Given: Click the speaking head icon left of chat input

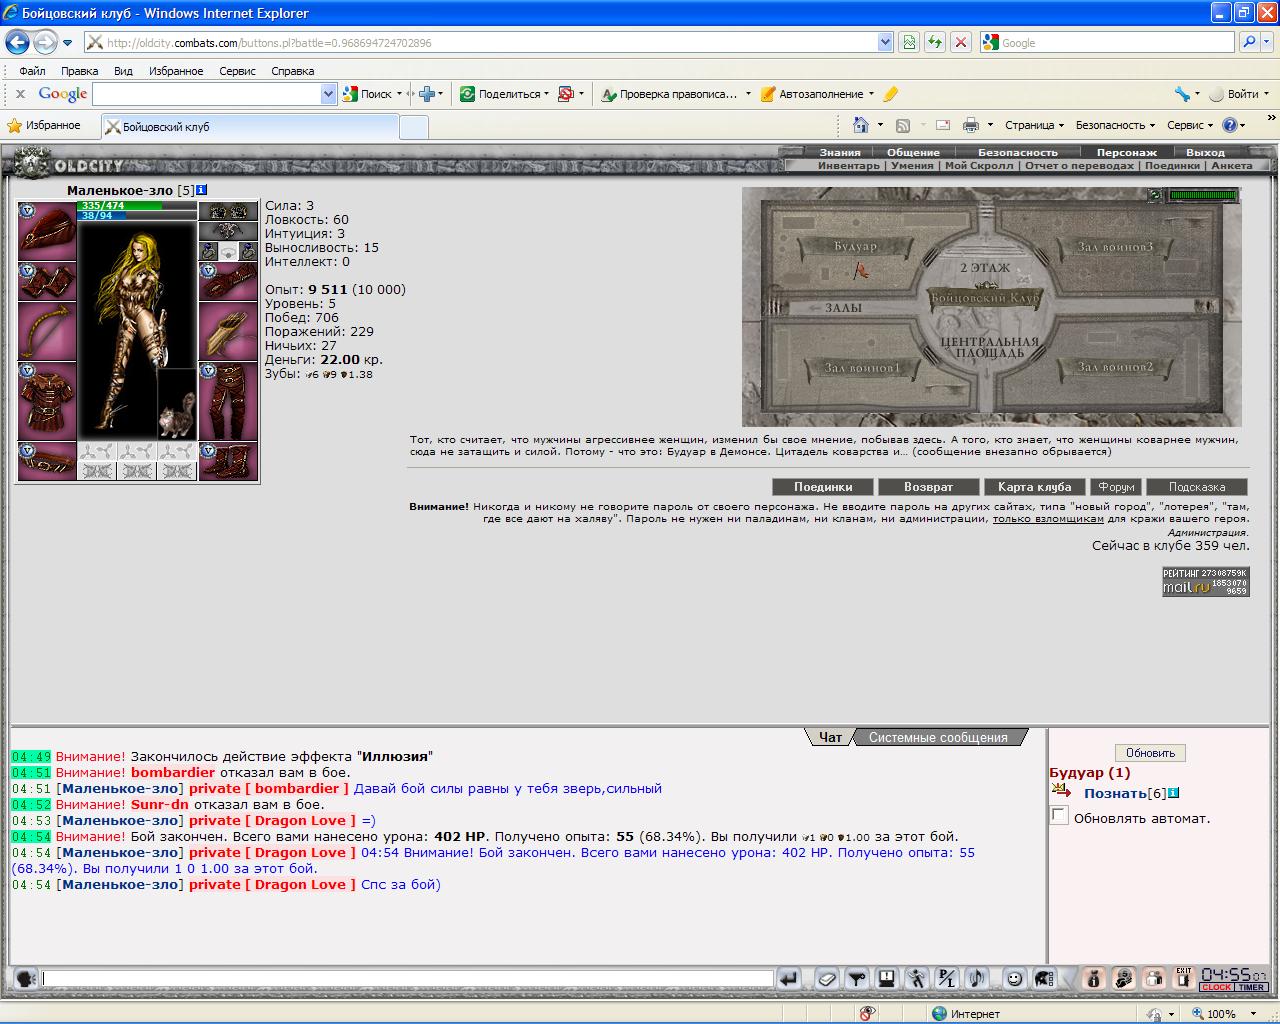Looking at the screenshot, I should [x=25, y=979].
